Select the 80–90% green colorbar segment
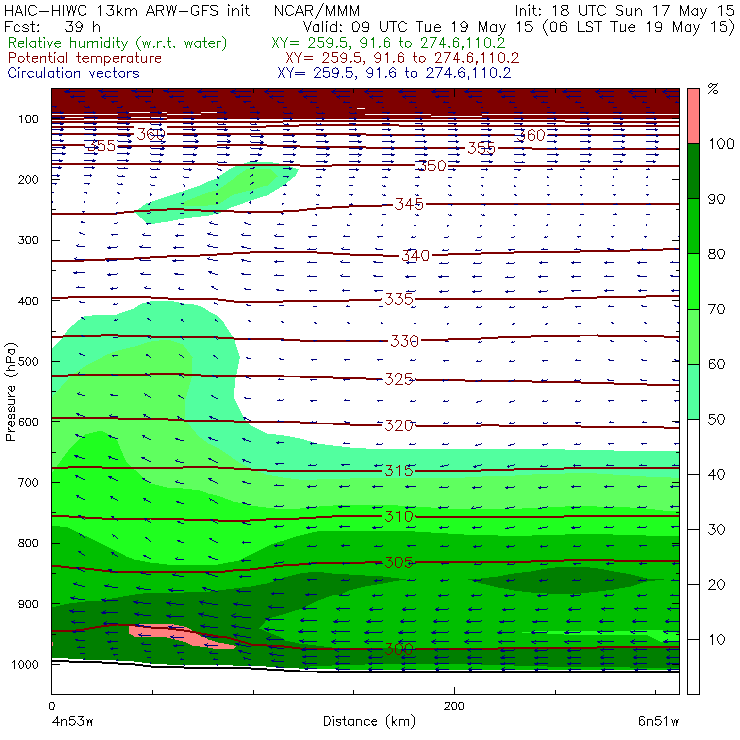Image resolution: width=740 pixels, height=740 pixels. click(693, 226)
